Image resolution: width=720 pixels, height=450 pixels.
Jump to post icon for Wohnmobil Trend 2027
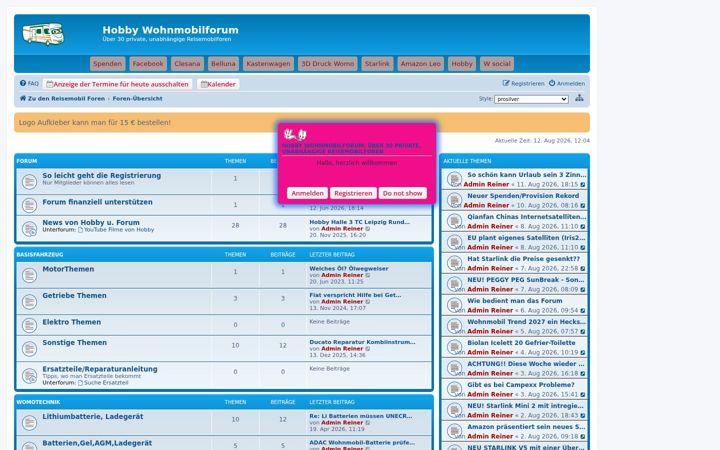pyautogui.click(x=583, y=332)
